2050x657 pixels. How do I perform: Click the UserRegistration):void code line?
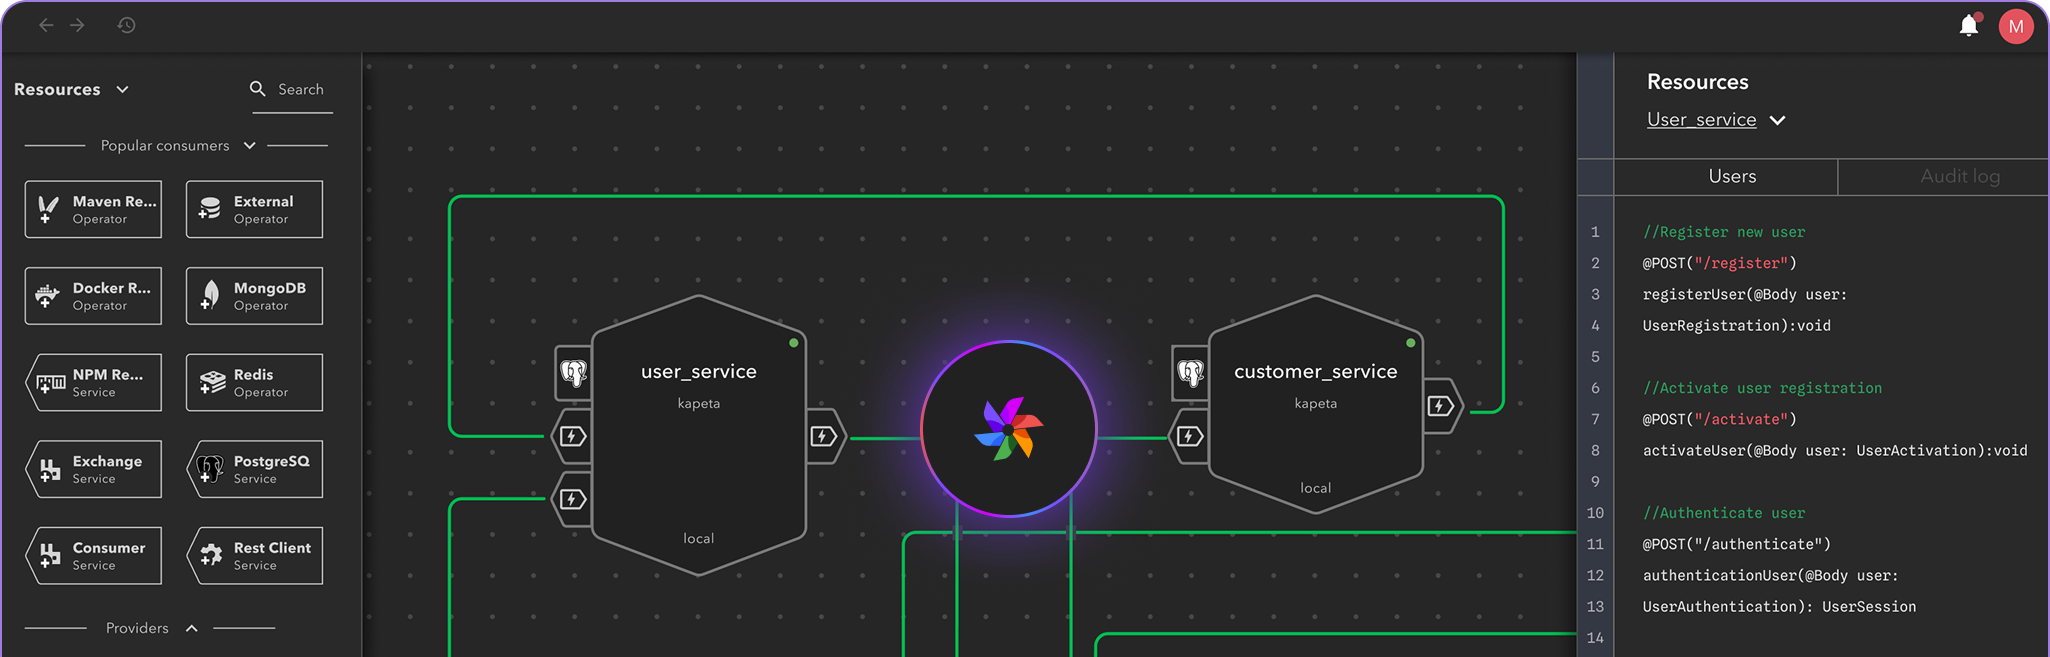1736,325
